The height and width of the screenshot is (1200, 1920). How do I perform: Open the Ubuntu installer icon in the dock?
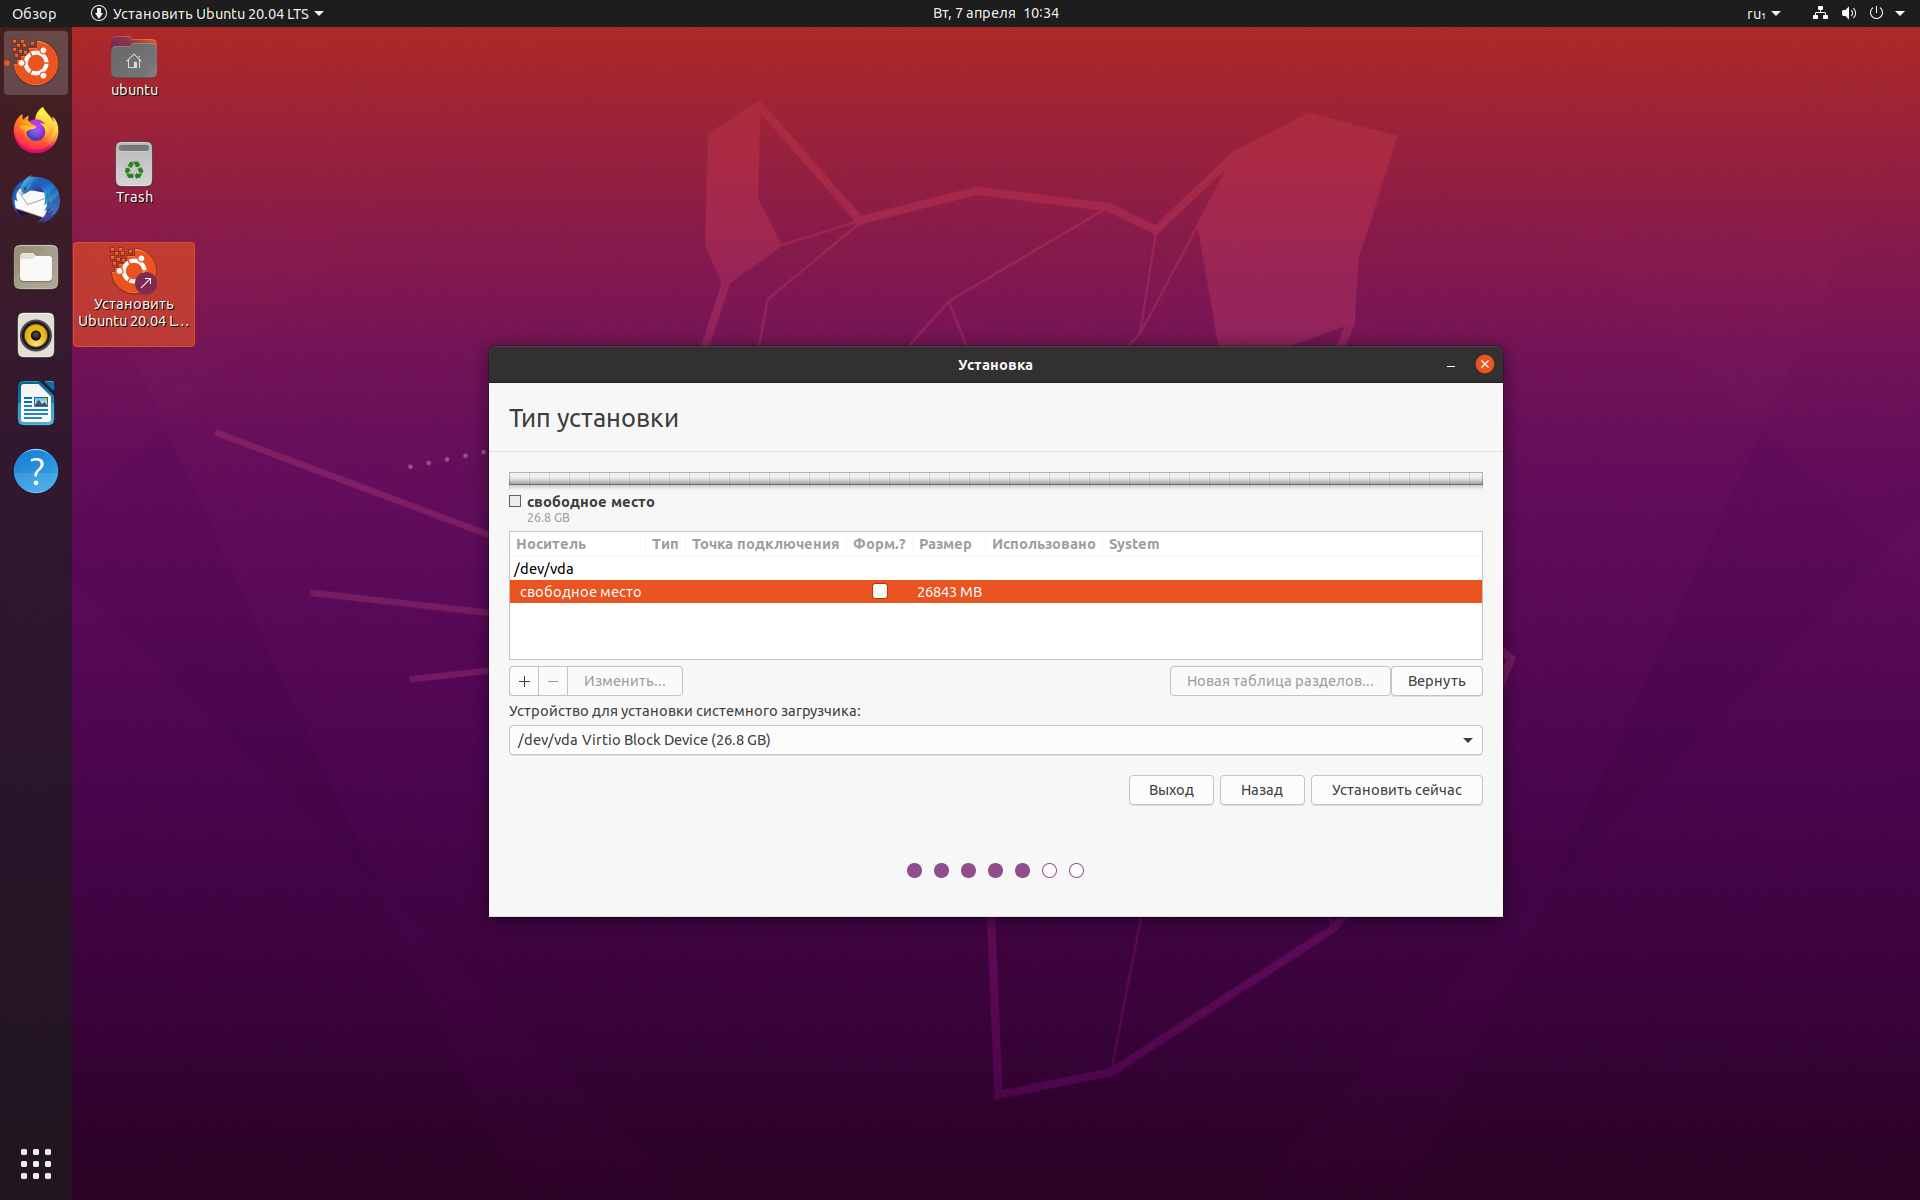(x=36, y=63)
